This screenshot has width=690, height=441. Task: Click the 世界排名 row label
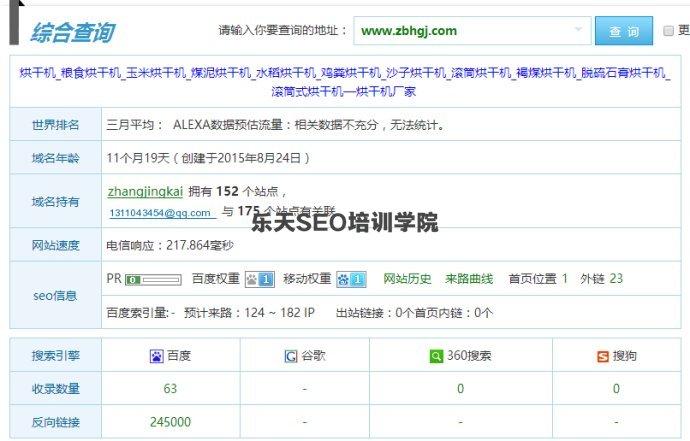point(55,125)
